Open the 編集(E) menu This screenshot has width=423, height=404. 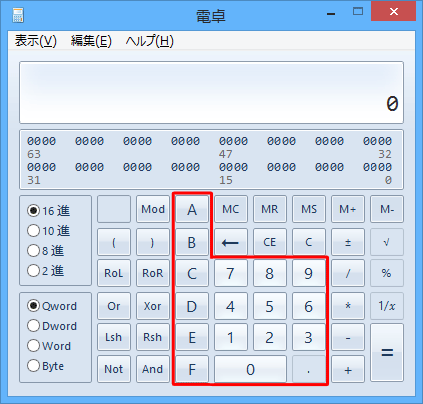[x=91, y=41]
